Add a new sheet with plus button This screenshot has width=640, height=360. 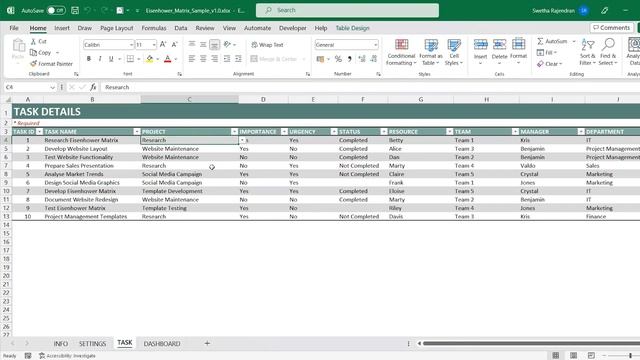coord(207,344)
